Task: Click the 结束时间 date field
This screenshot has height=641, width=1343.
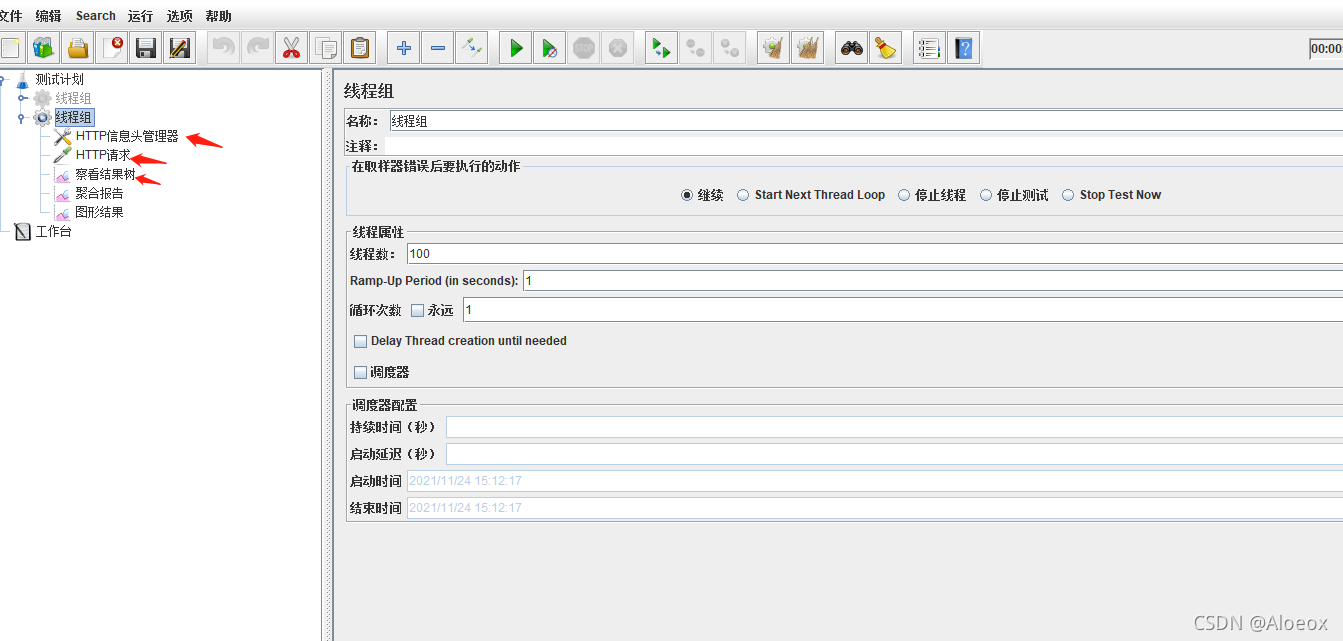Action: pos(875,508)
